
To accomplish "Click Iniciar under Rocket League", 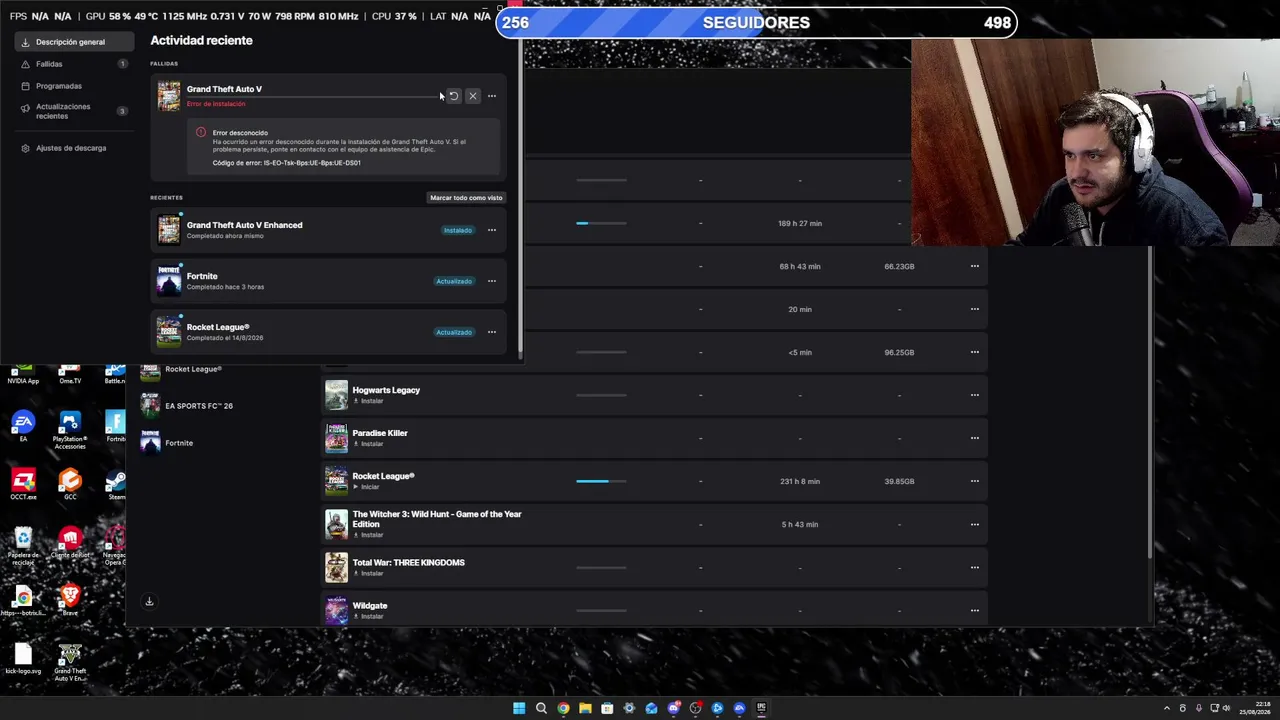I will tap(366, 487).
